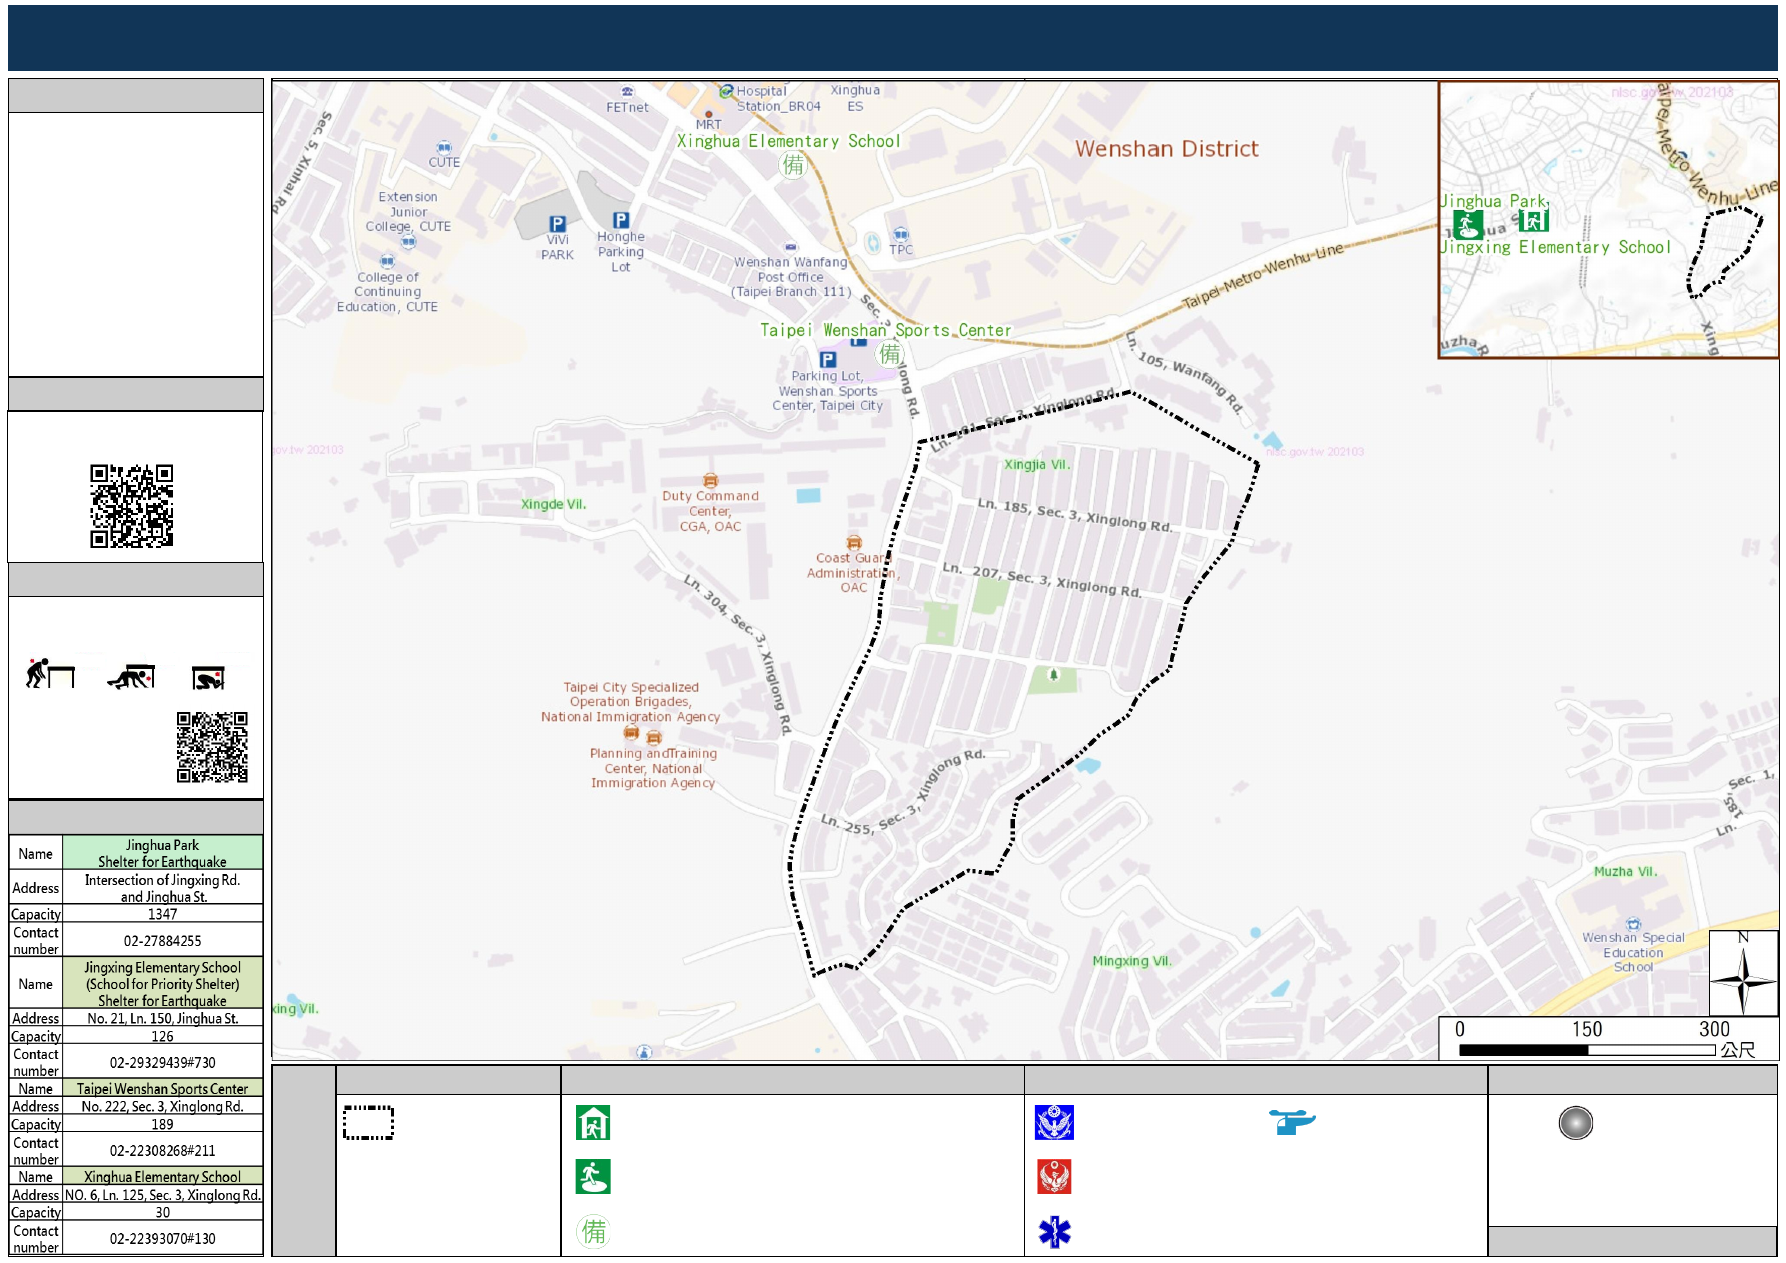Select the cover pictogram (person crawling under table)
The image size is (1786, 1263).
(131, 677)
